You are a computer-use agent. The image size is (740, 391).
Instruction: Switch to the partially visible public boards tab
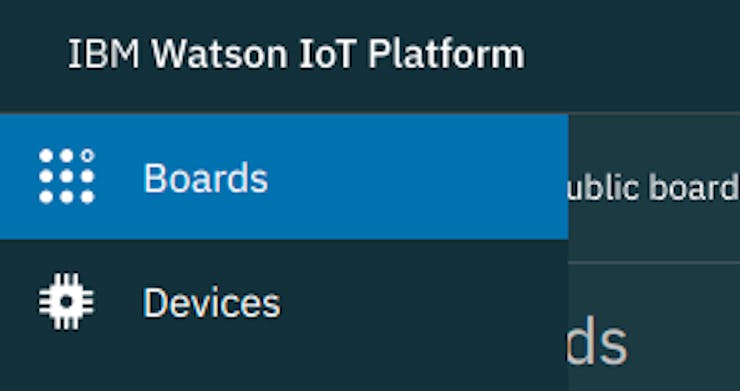(654, 187)
